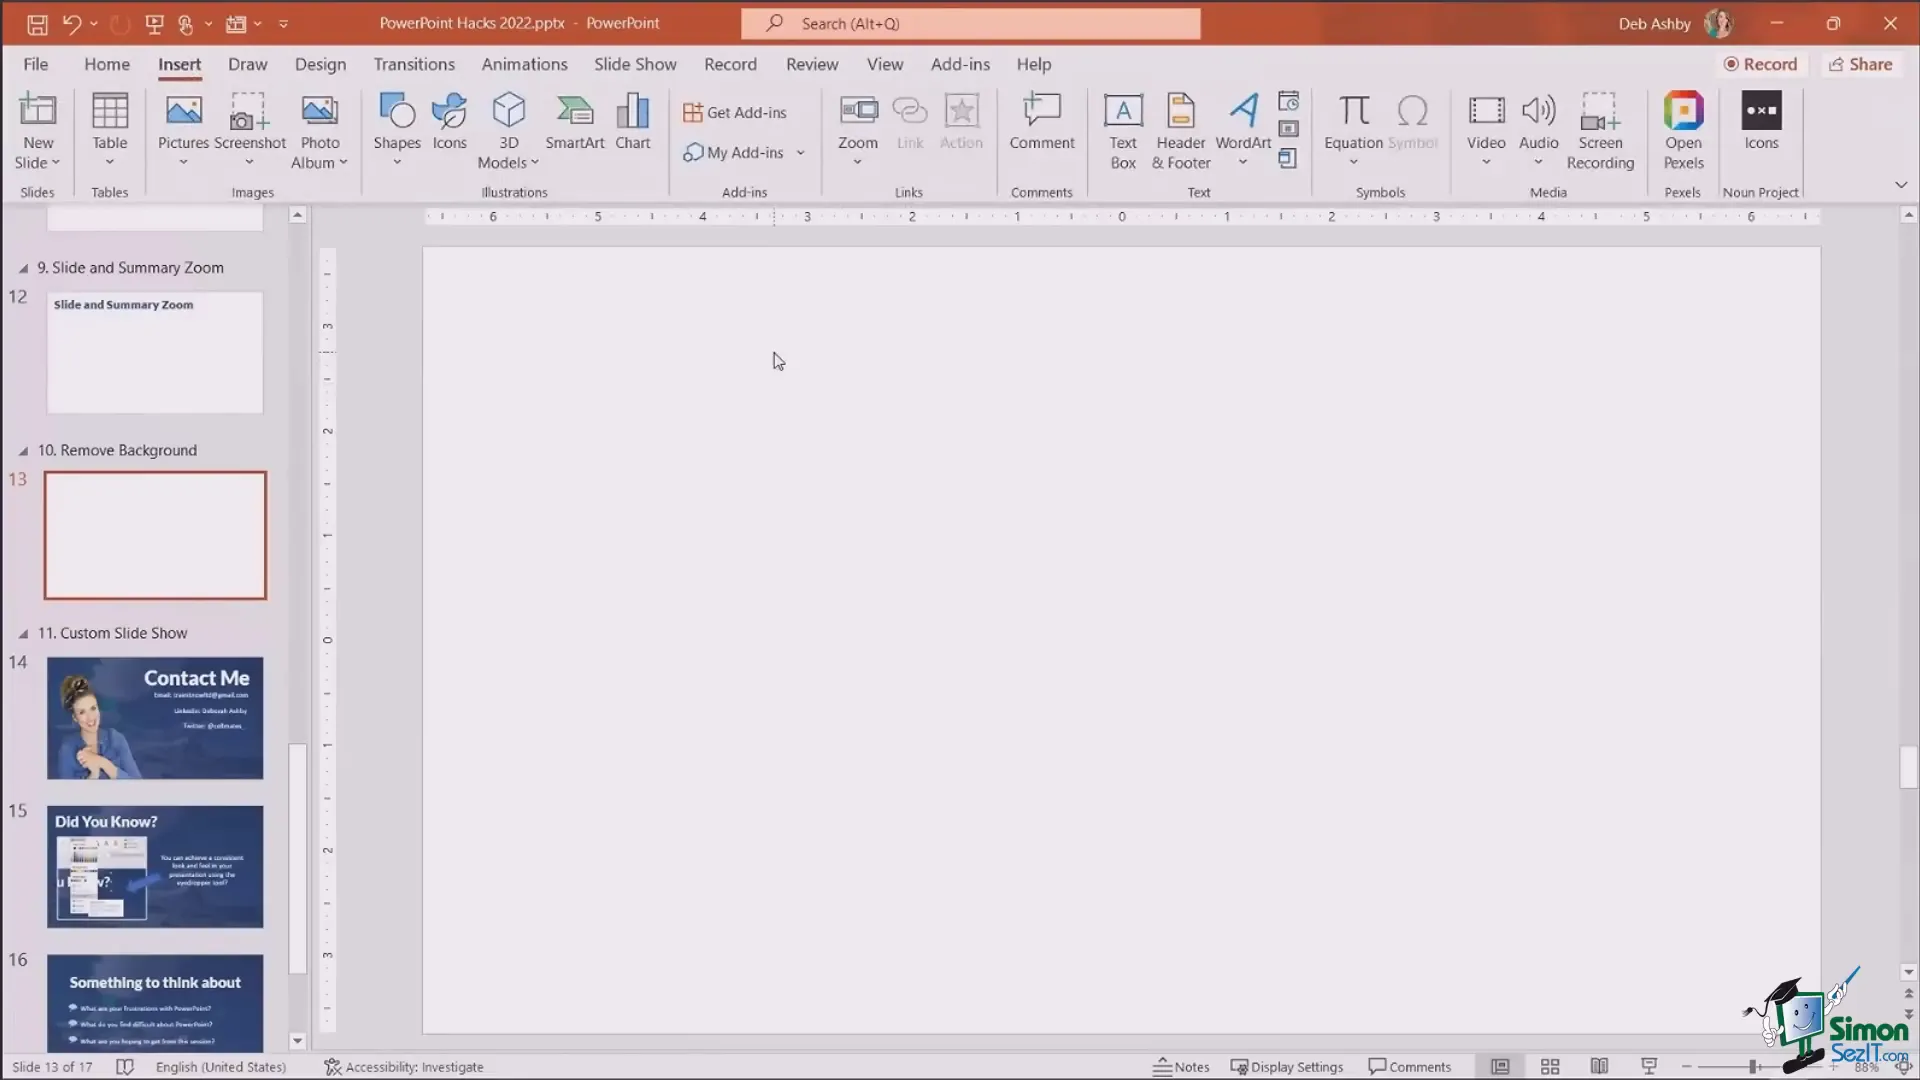Toggle the Notes pane
Screen dimensions: 1920x1080
1181,1067
